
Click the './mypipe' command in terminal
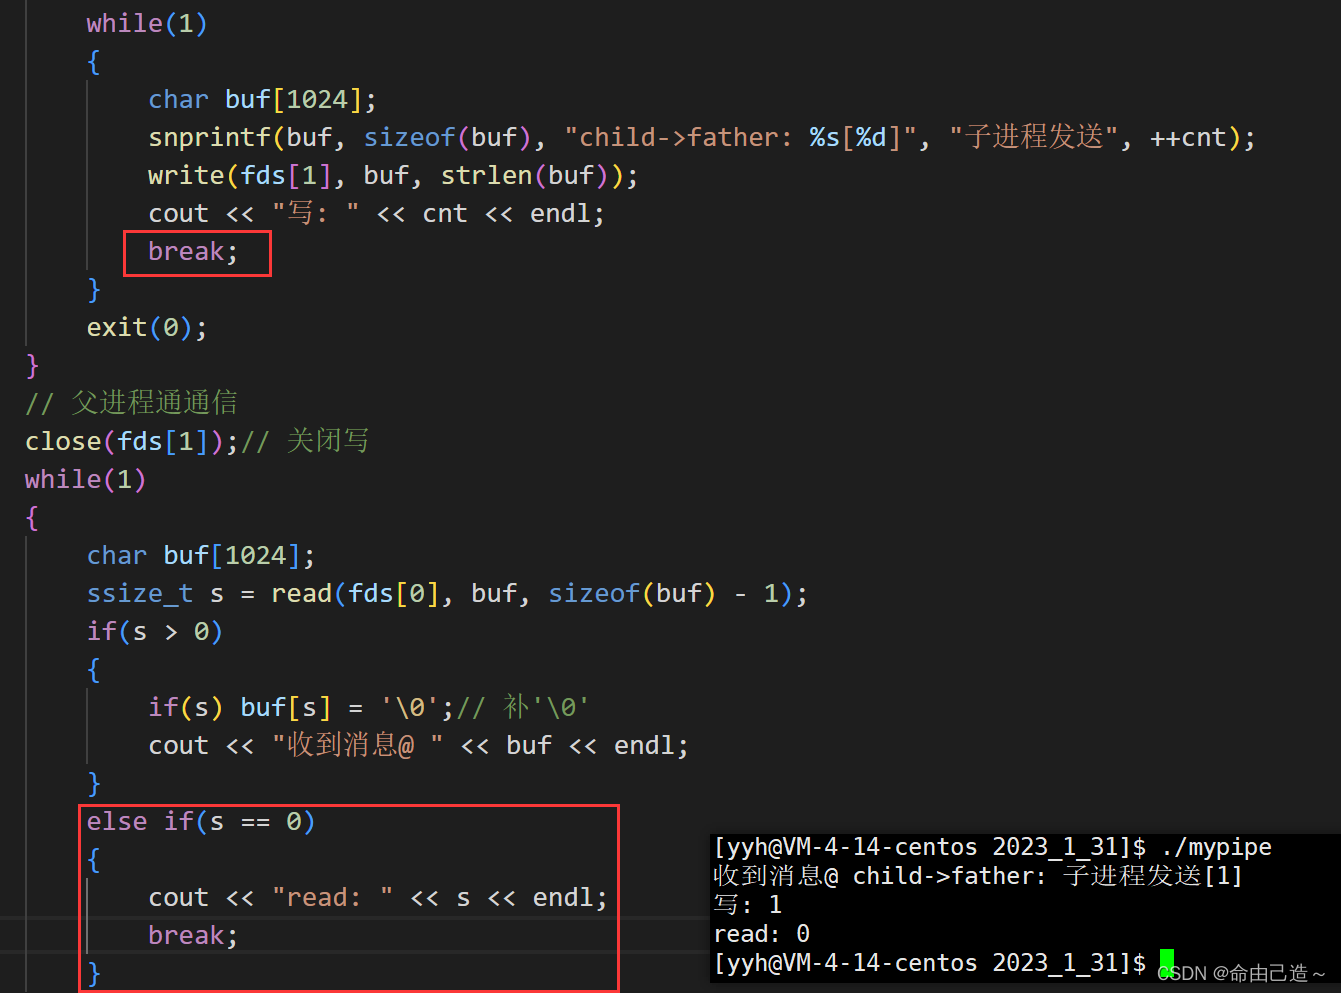coord(1217,847)
